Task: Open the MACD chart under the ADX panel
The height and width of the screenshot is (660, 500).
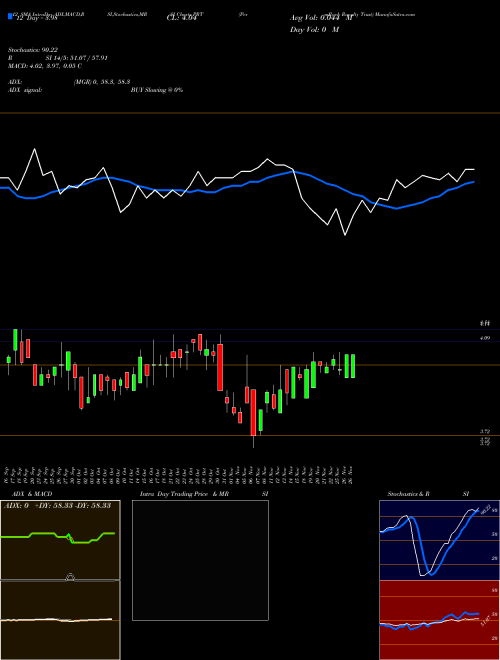Action: pyautogui.click(x=60, y=620)
